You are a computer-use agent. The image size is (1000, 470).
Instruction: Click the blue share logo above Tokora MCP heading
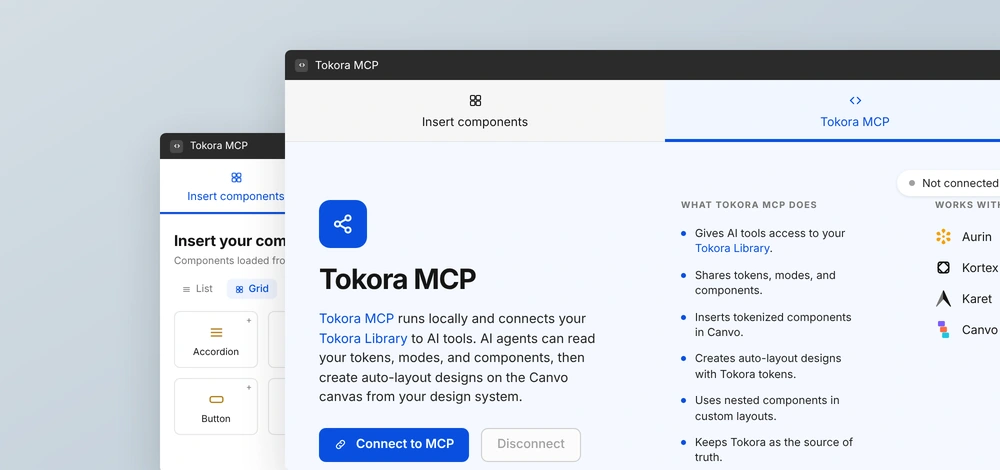click(343, 224)
